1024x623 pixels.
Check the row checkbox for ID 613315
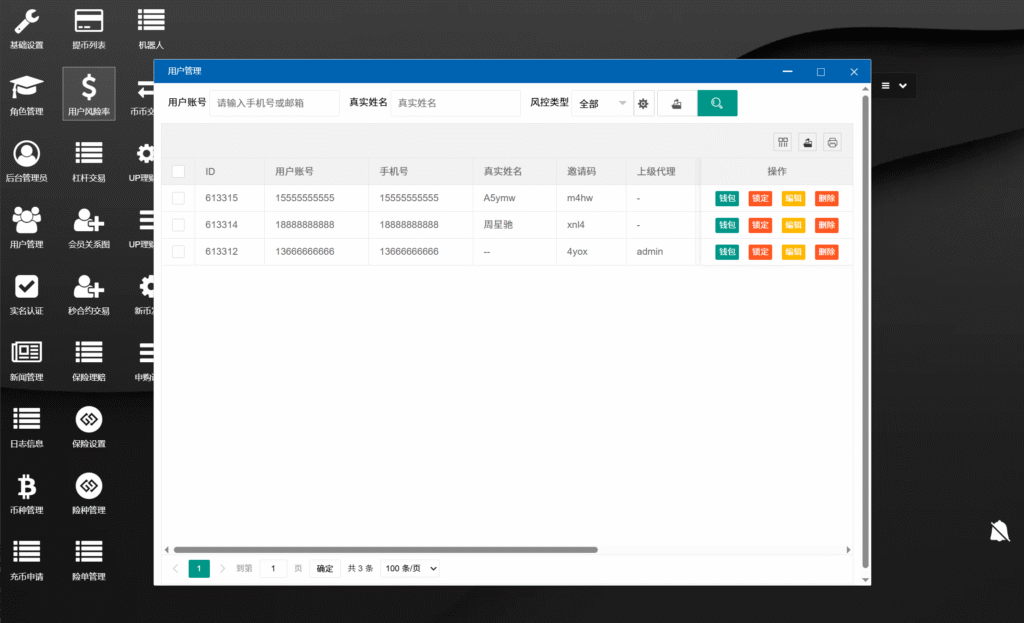tap(178, 198)
